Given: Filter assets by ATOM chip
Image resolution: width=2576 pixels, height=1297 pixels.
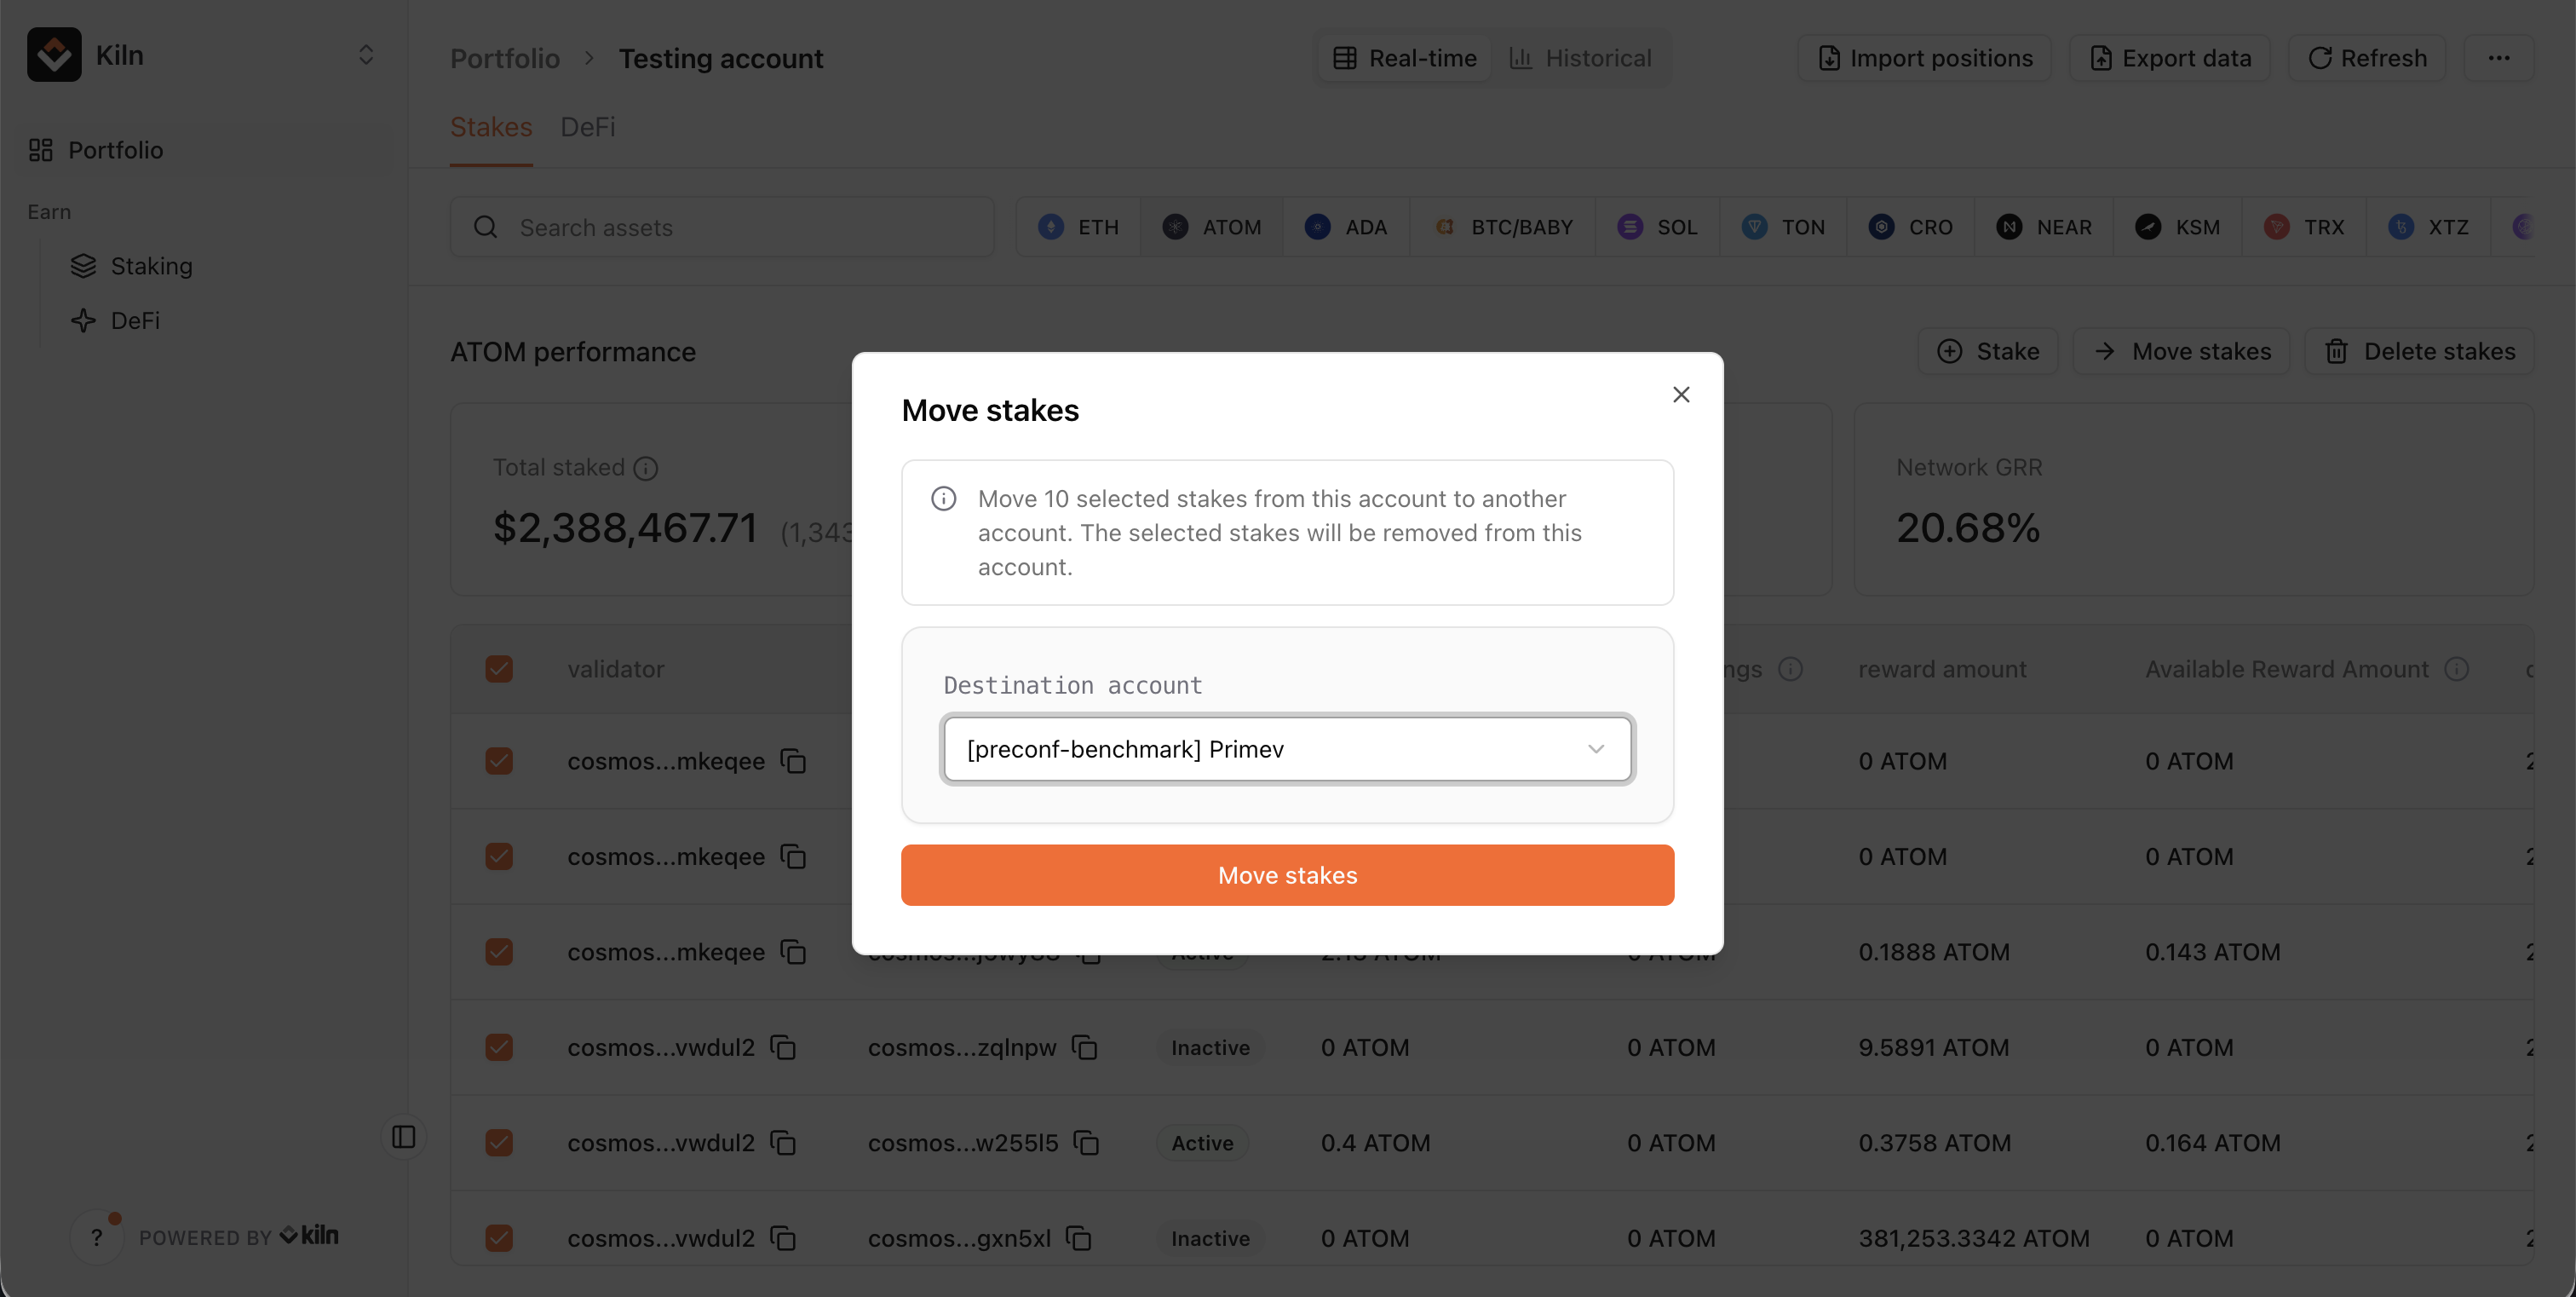Looking at the screenshot, I should point(1212,227).
